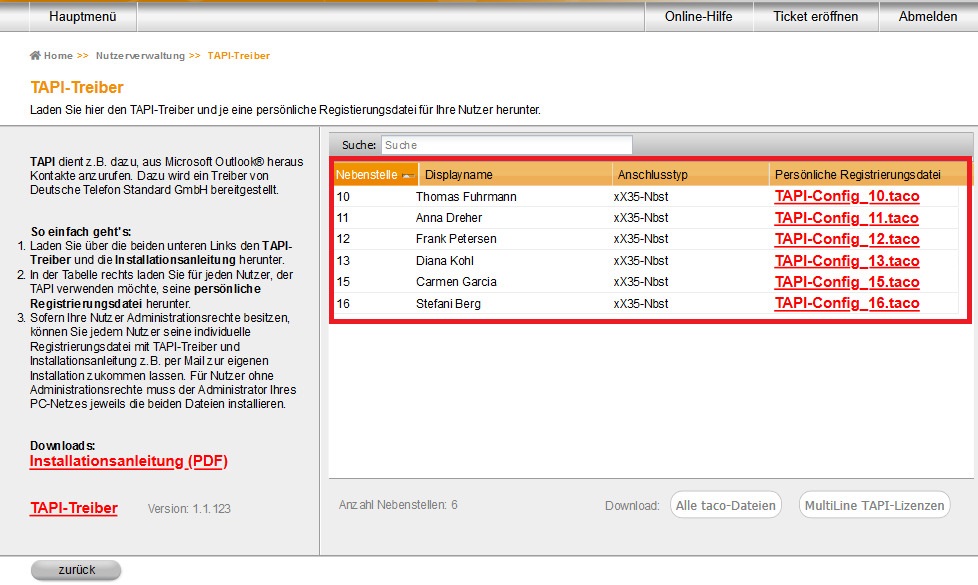Image resolution: width=978 pixels, height=585 pixels.
Task: Download TAPI-Config_13.taco file
Action: pyautogui.click(x=847, y=261)
